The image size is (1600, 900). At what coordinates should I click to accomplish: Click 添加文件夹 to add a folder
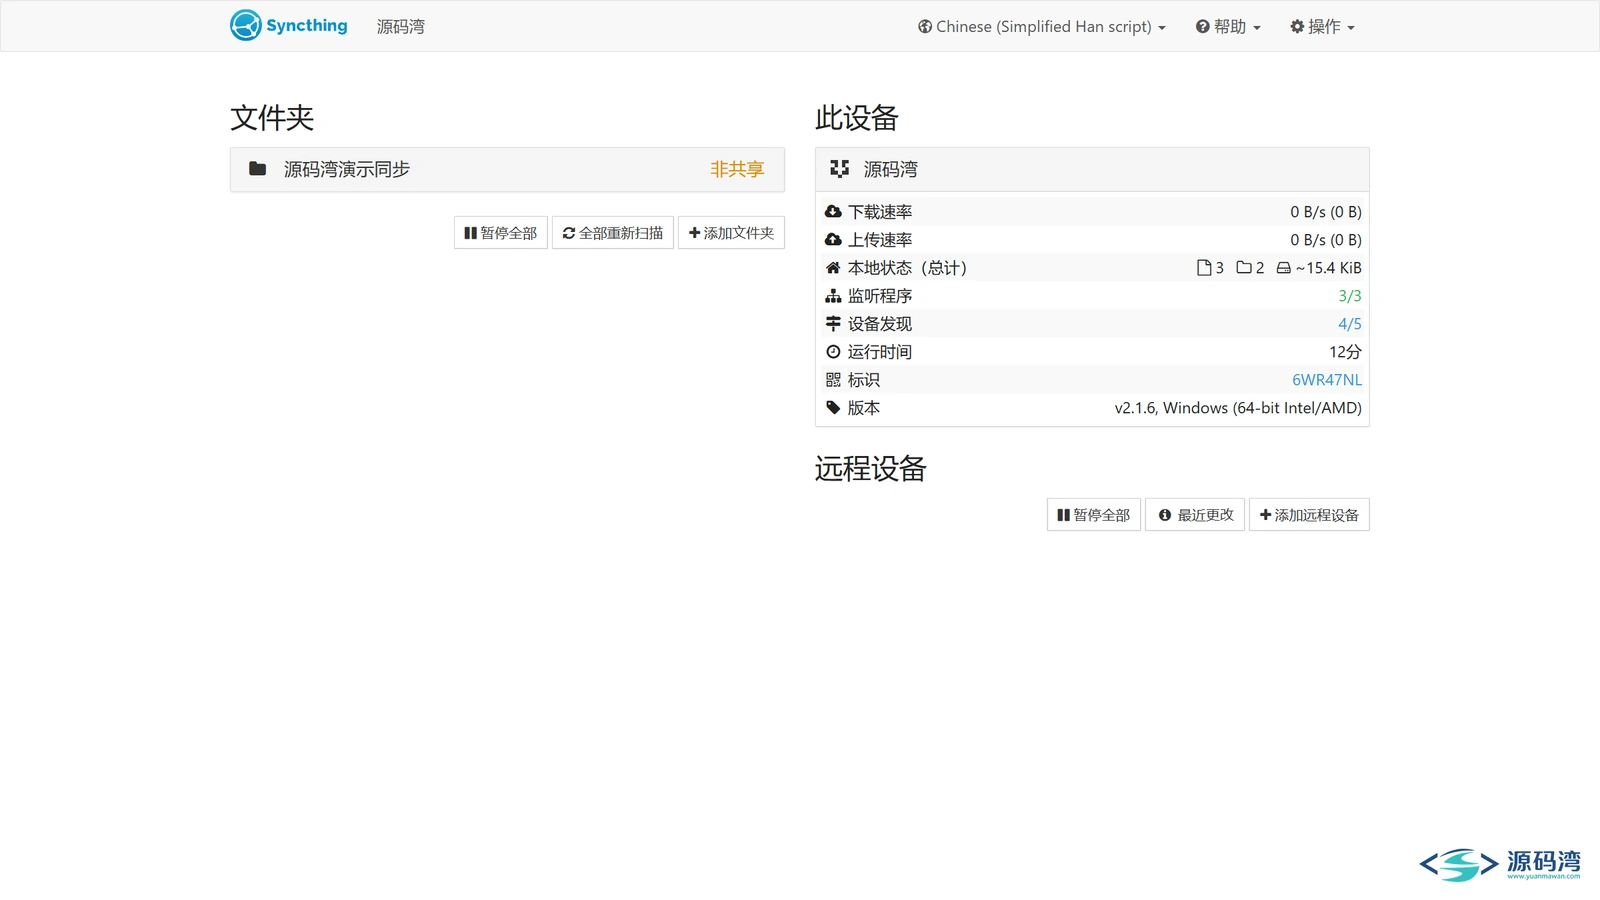coord(731,233)
